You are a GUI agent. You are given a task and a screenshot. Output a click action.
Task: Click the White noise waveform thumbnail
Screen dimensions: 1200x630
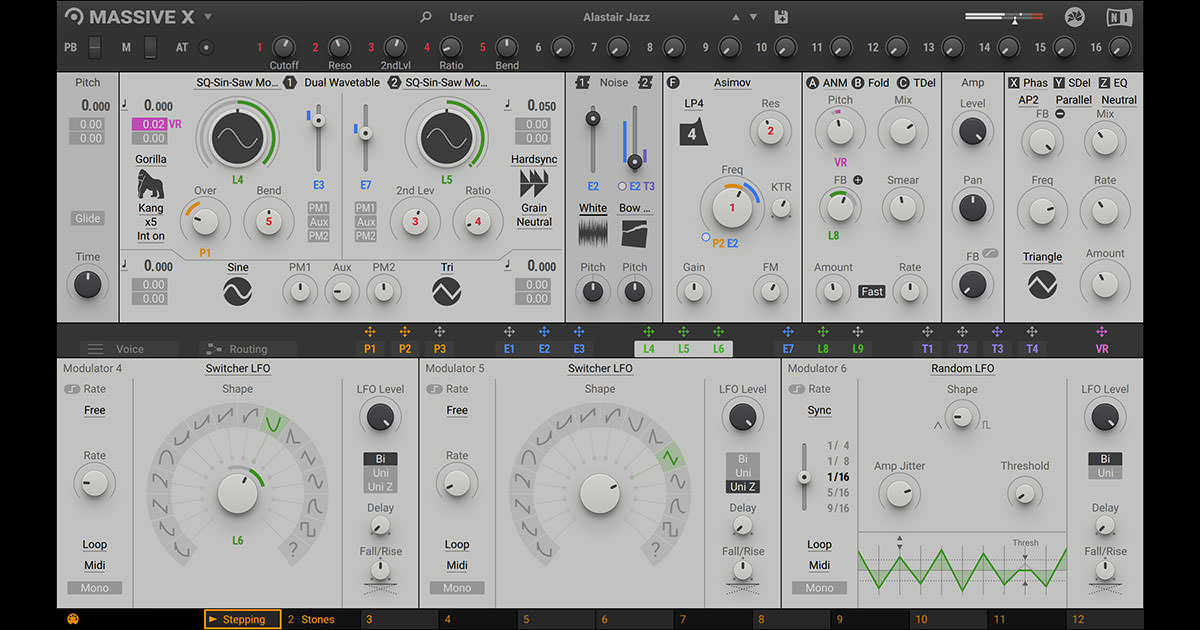[593, 233]
